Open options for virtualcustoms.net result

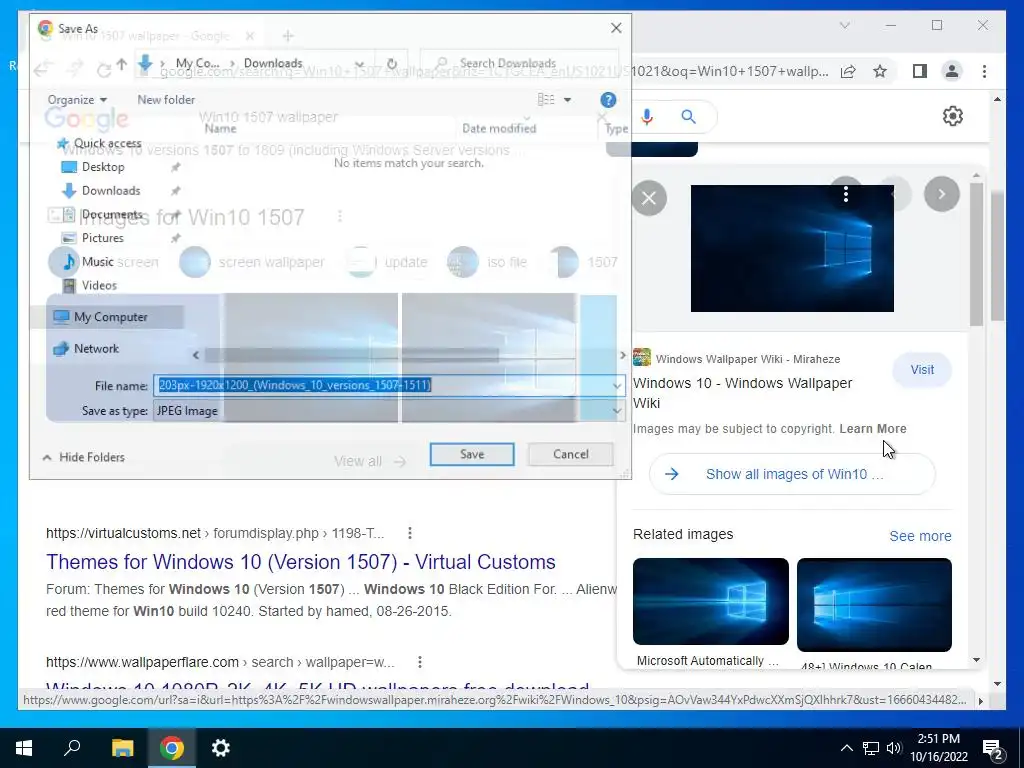click(409, 534)
